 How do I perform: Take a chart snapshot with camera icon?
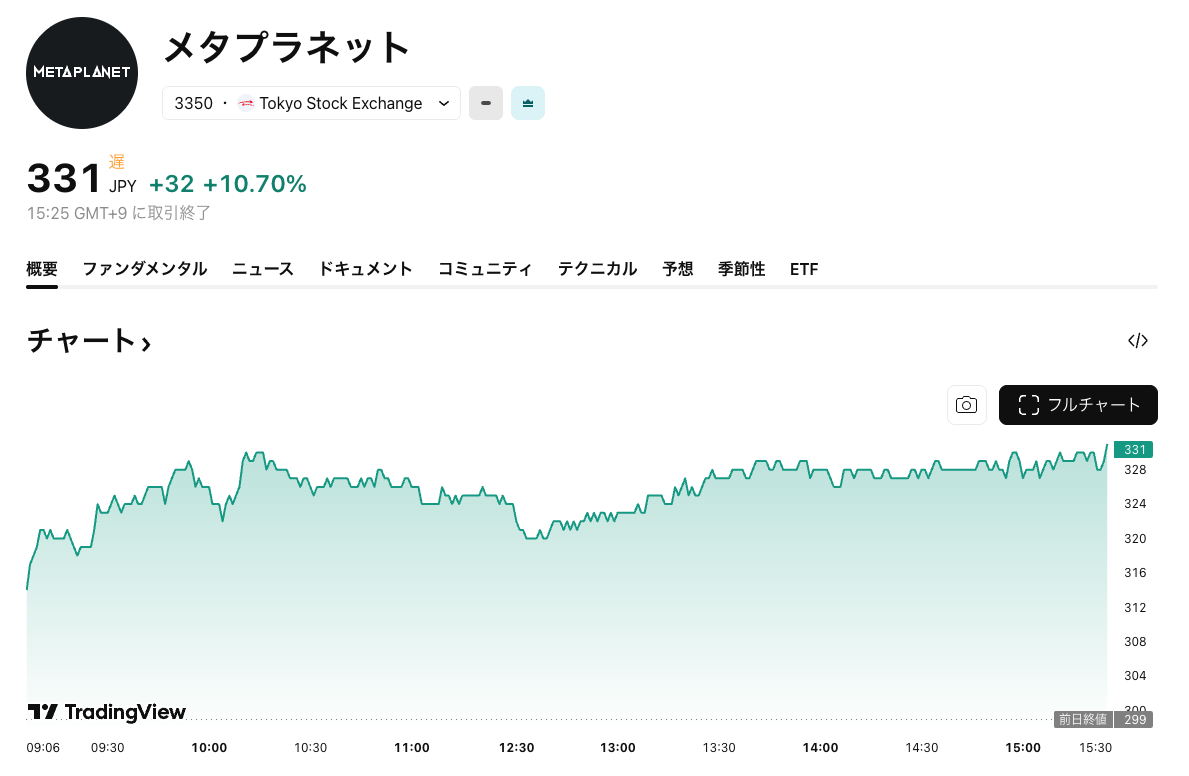click(966, 405)
